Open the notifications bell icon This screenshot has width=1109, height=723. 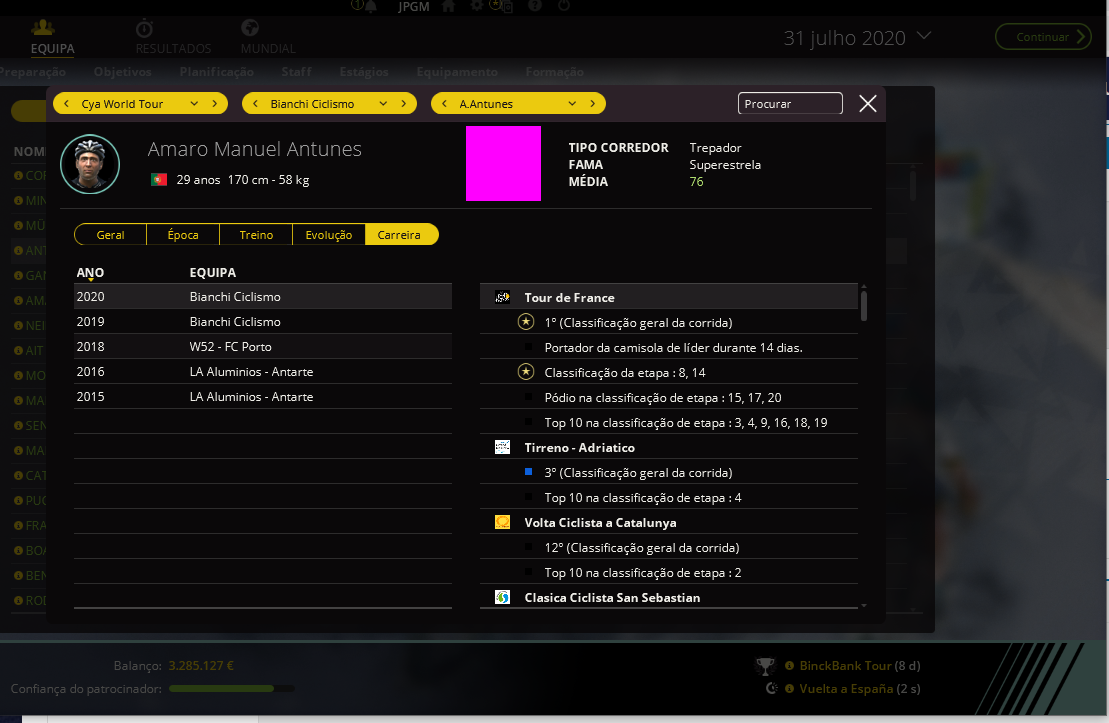(371, 6)
